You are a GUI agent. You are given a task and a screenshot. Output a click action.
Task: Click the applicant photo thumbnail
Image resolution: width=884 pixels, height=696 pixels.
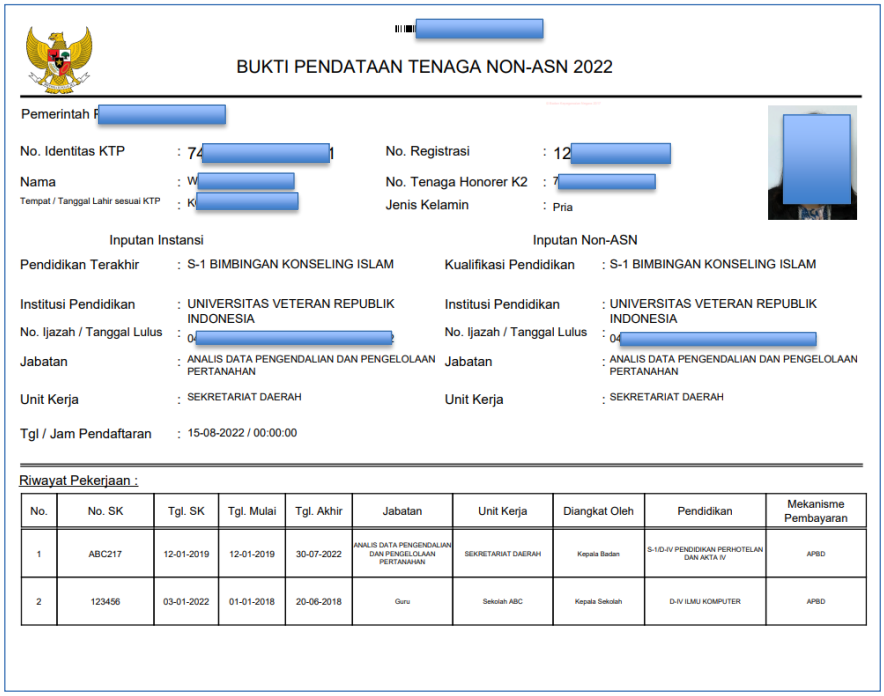point(812,162)
